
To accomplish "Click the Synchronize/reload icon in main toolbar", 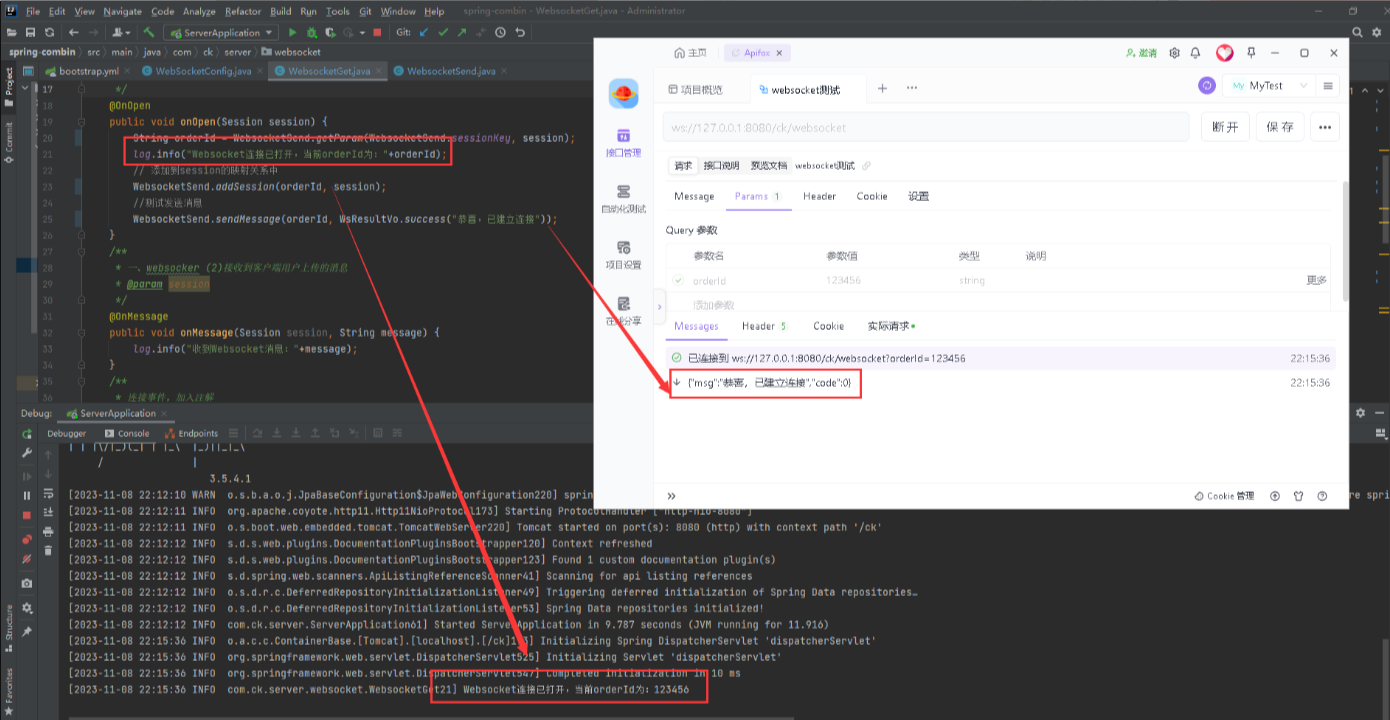I will coord(50,32).
